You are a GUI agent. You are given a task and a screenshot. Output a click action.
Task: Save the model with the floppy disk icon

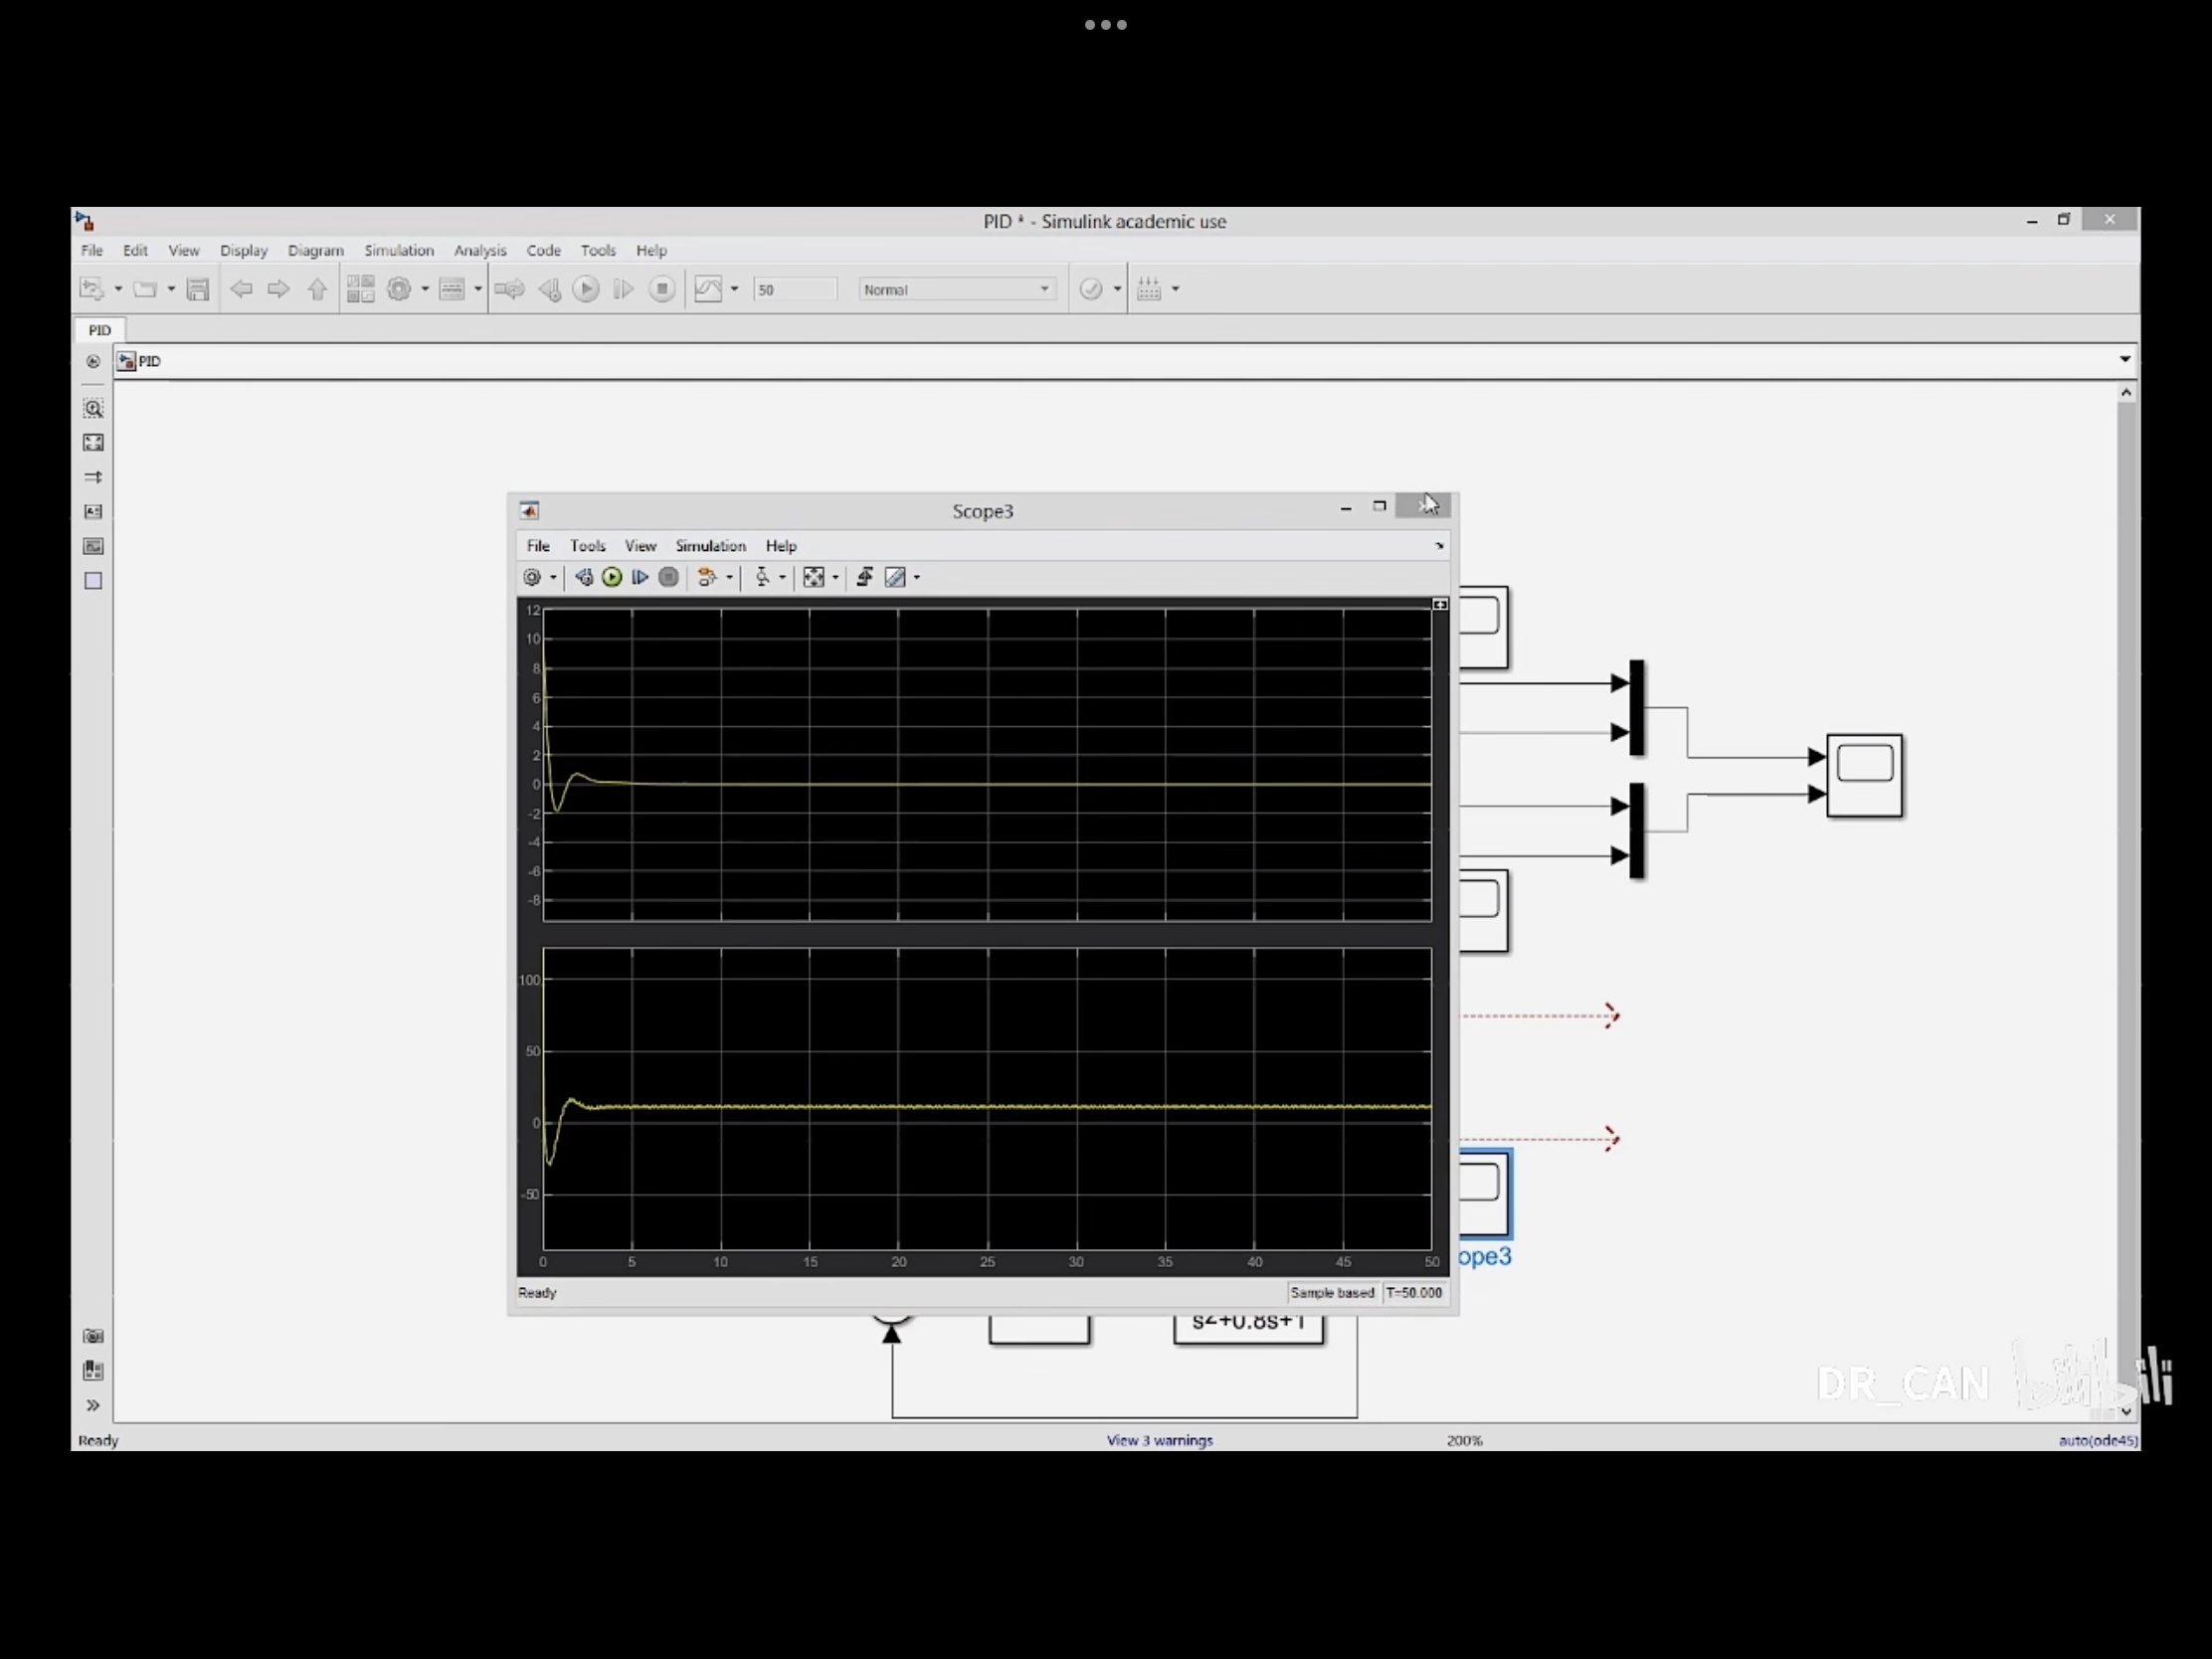198,289
